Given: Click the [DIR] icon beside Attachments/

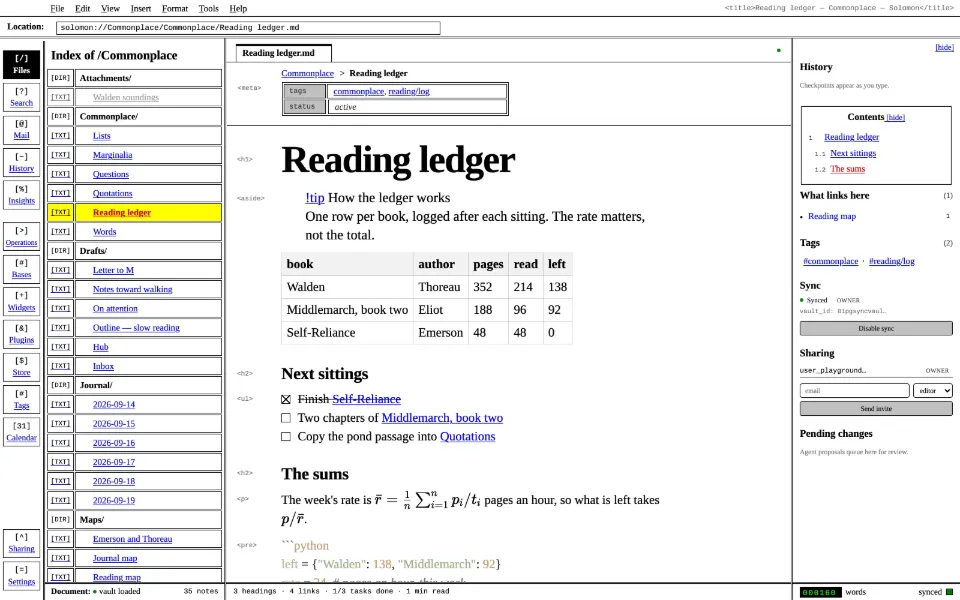Looking at the screenshot, I should pyautogui.click(x=60, y=78).
